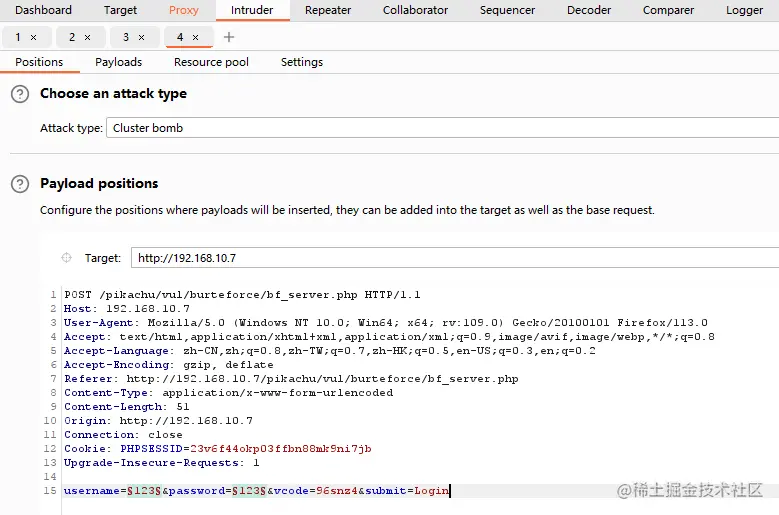Open the Collaborator tab
The width and height of the screenshot is (779, 515).
[415, 10]
